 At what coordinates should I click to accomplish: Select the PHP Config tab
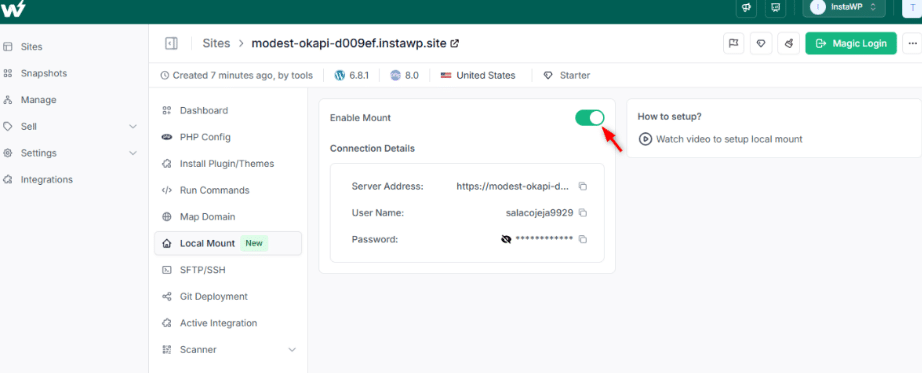[x=205, y=137]
